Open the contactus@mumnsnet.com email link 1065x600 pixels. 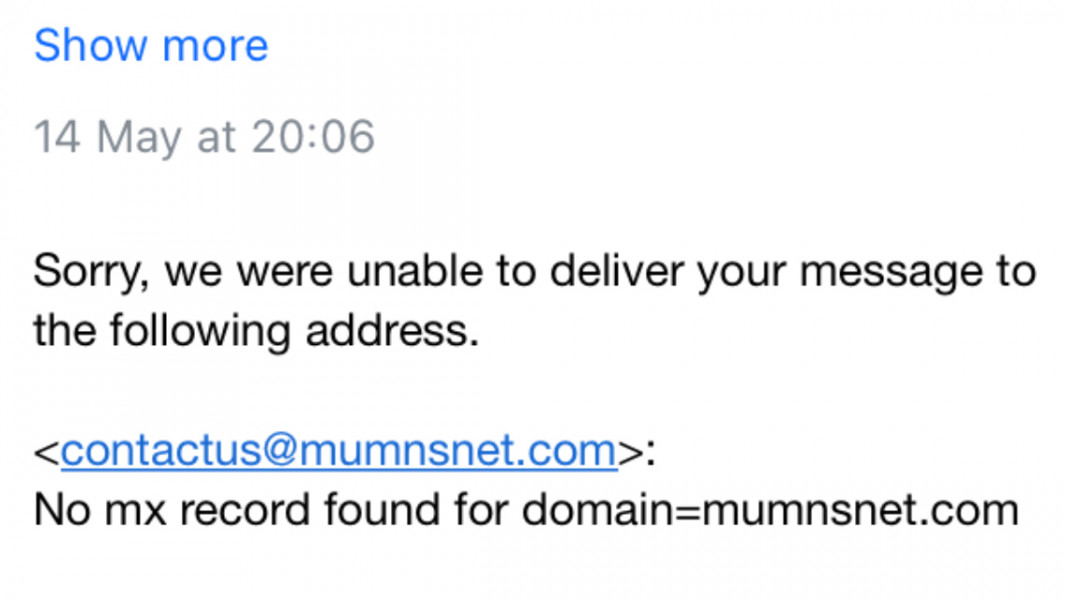click(338, 450)
